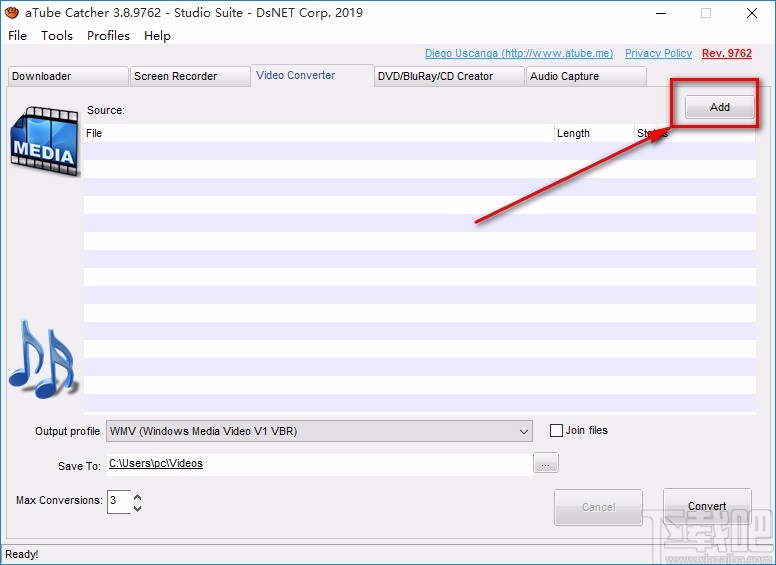This screenshot has height=565, width=776.
Task: Open the Audio Capture tab
Action: (x=586, y=76)
